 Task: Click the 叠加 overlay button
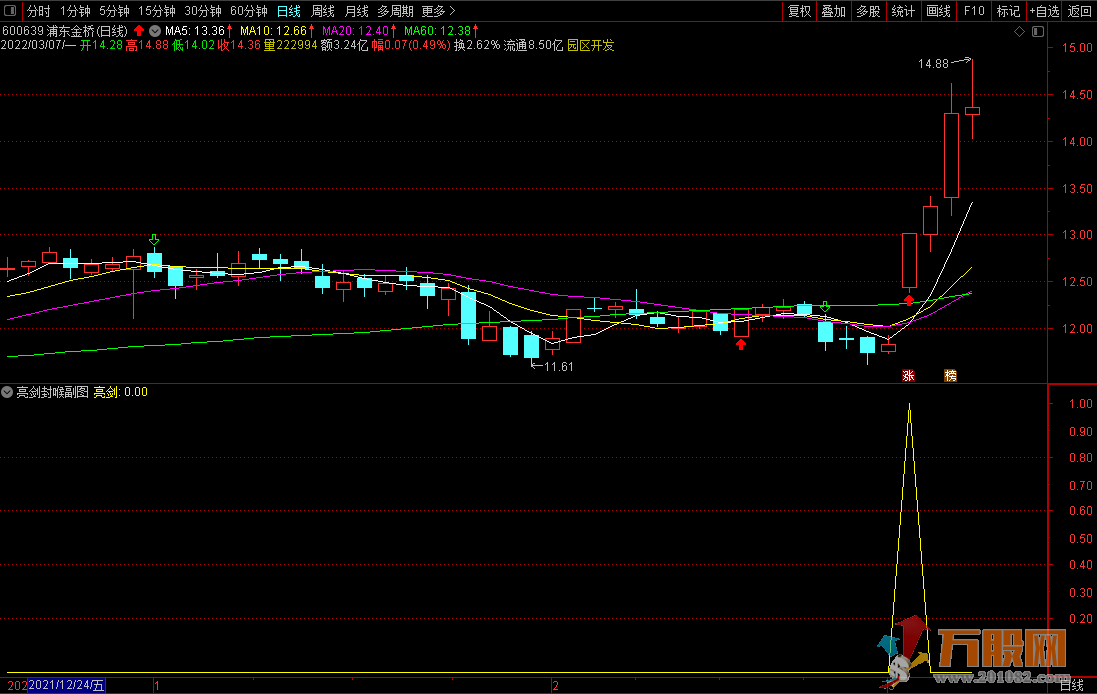click(833, 11)
